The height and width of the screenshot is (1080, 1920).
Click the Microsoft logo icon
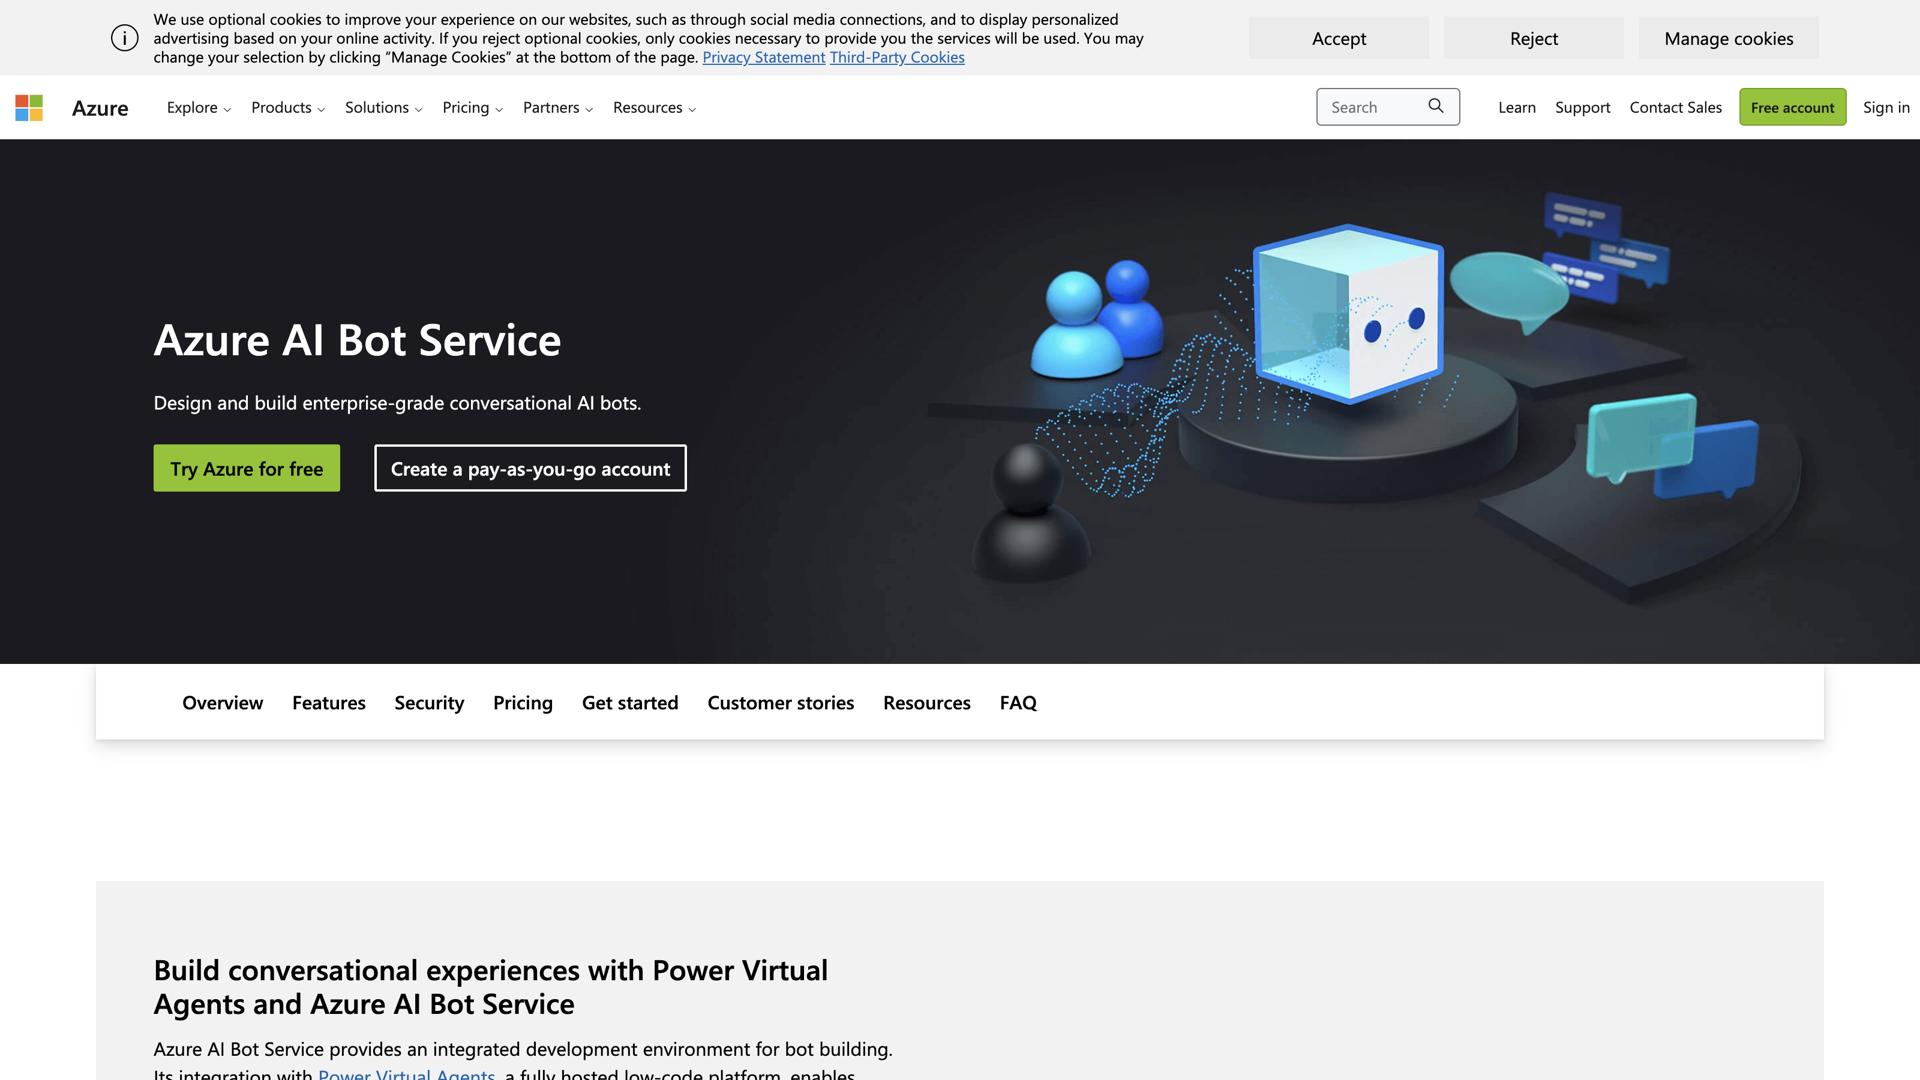tap(29, 107)
